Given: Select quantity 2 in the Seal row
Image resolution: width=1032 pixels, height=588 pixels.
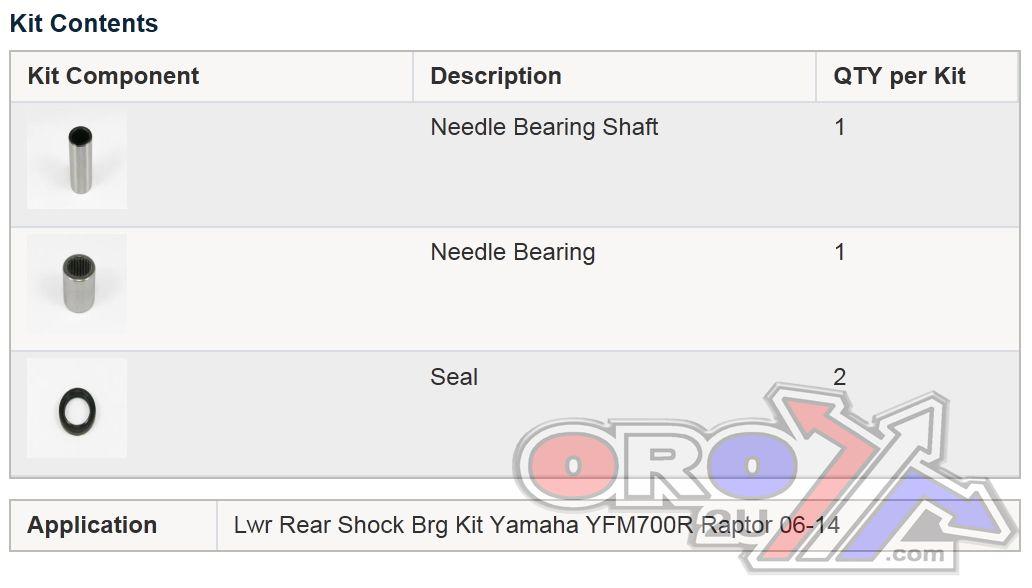Looking at the screenshot, I should tap(840, 377).
